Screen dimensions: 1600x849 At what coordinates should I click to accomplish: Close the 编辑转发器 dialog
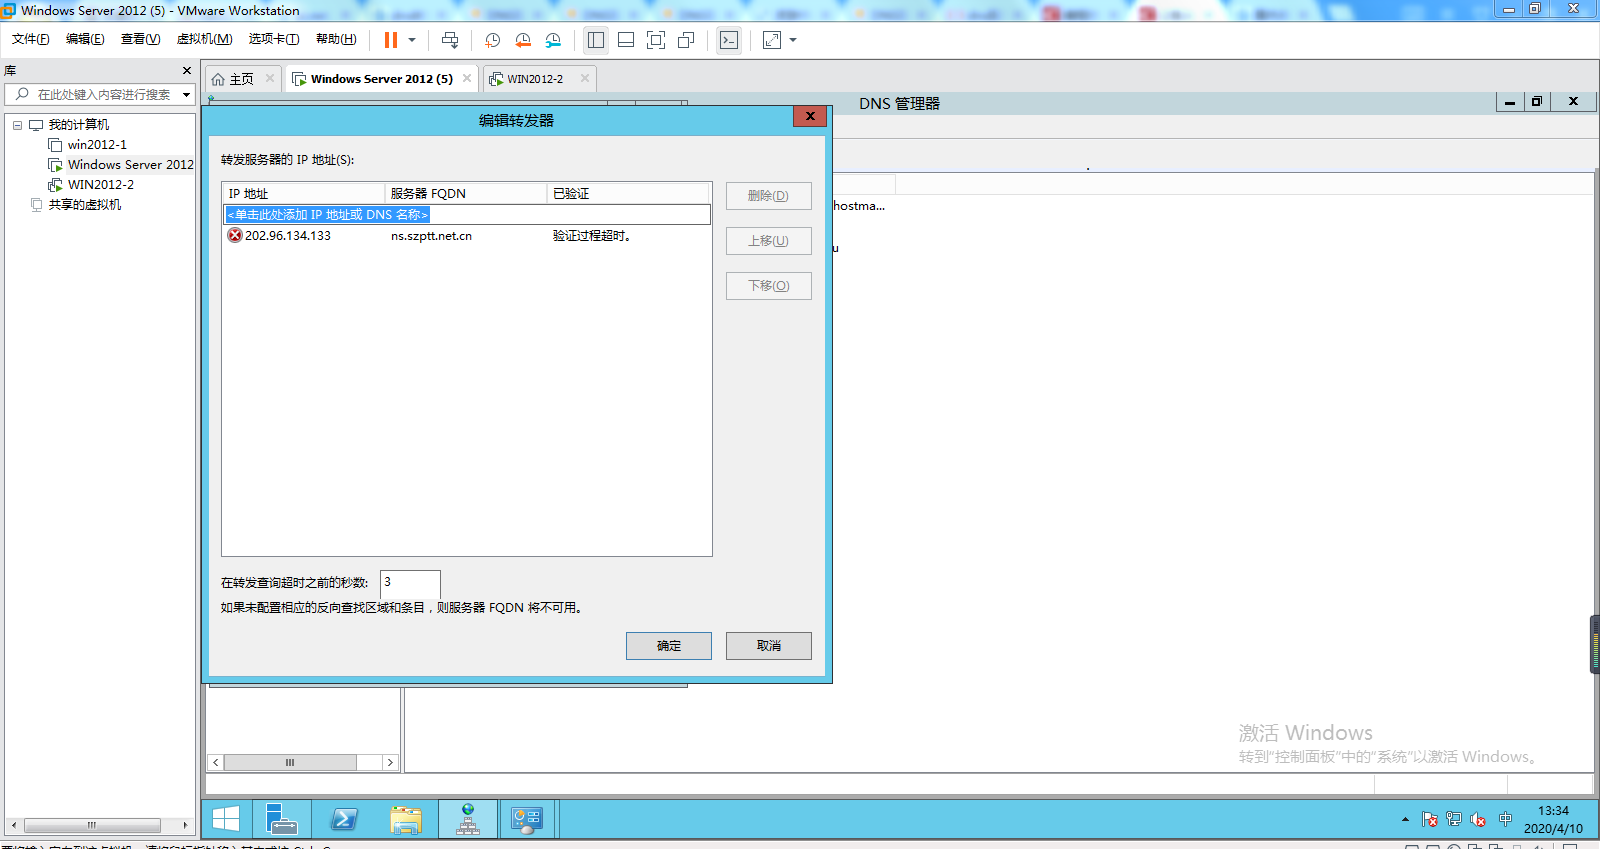tap(810, 116)
